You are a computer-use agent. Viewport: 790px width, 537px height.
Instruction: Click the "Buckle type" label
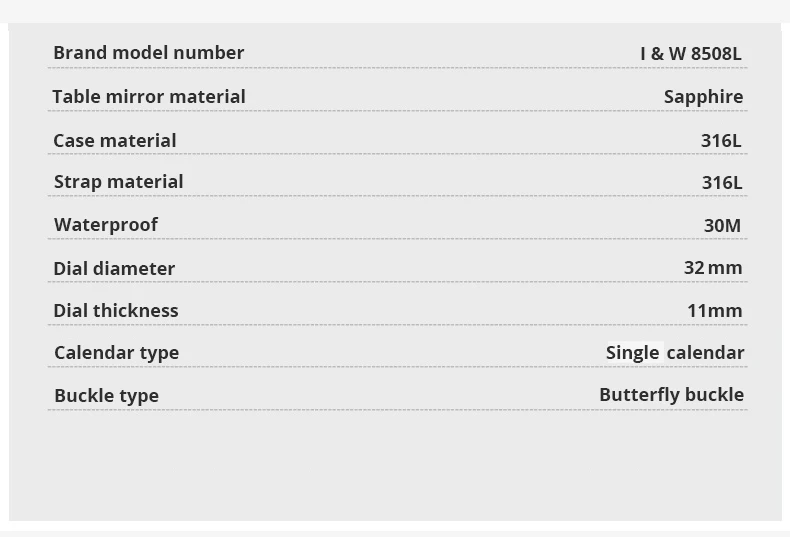[x=106, y=396]
